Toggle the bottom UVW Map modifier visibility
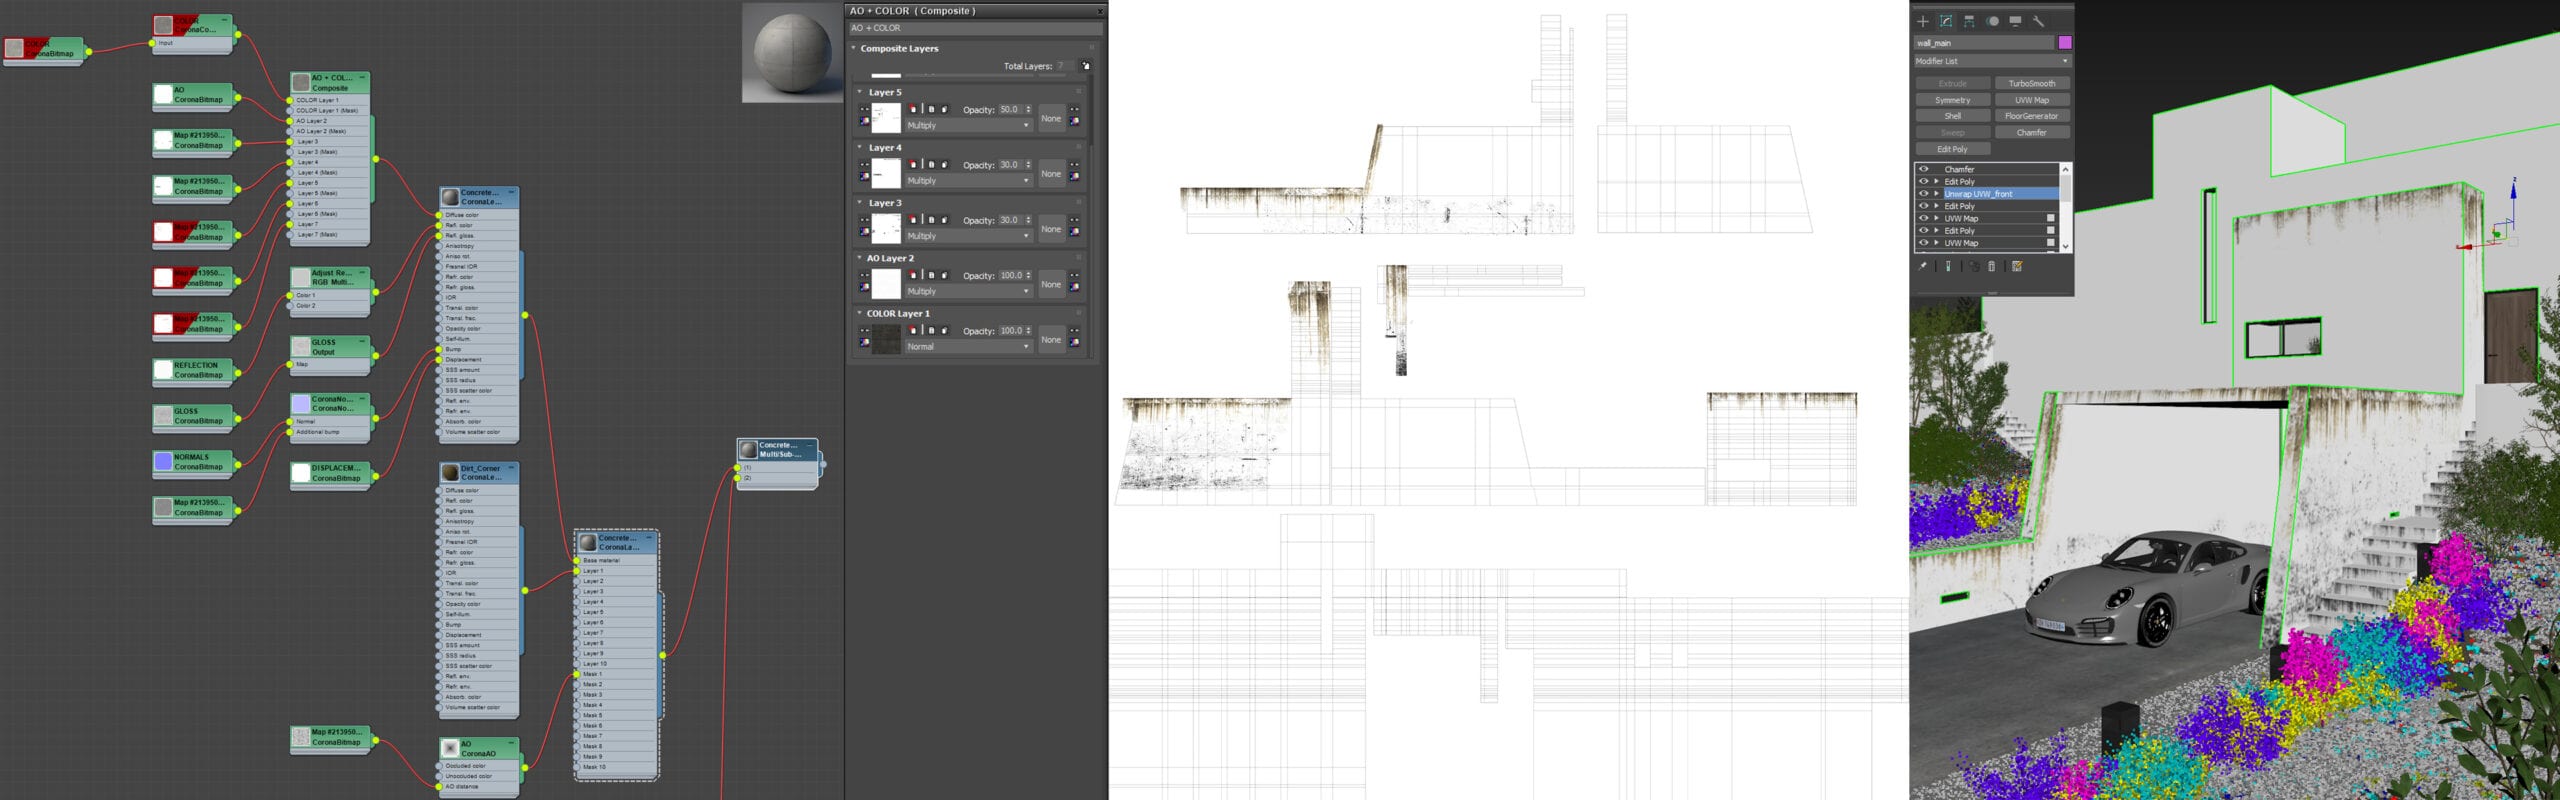Viewport: 2560px width, 800px height. tap(1923, 243)
